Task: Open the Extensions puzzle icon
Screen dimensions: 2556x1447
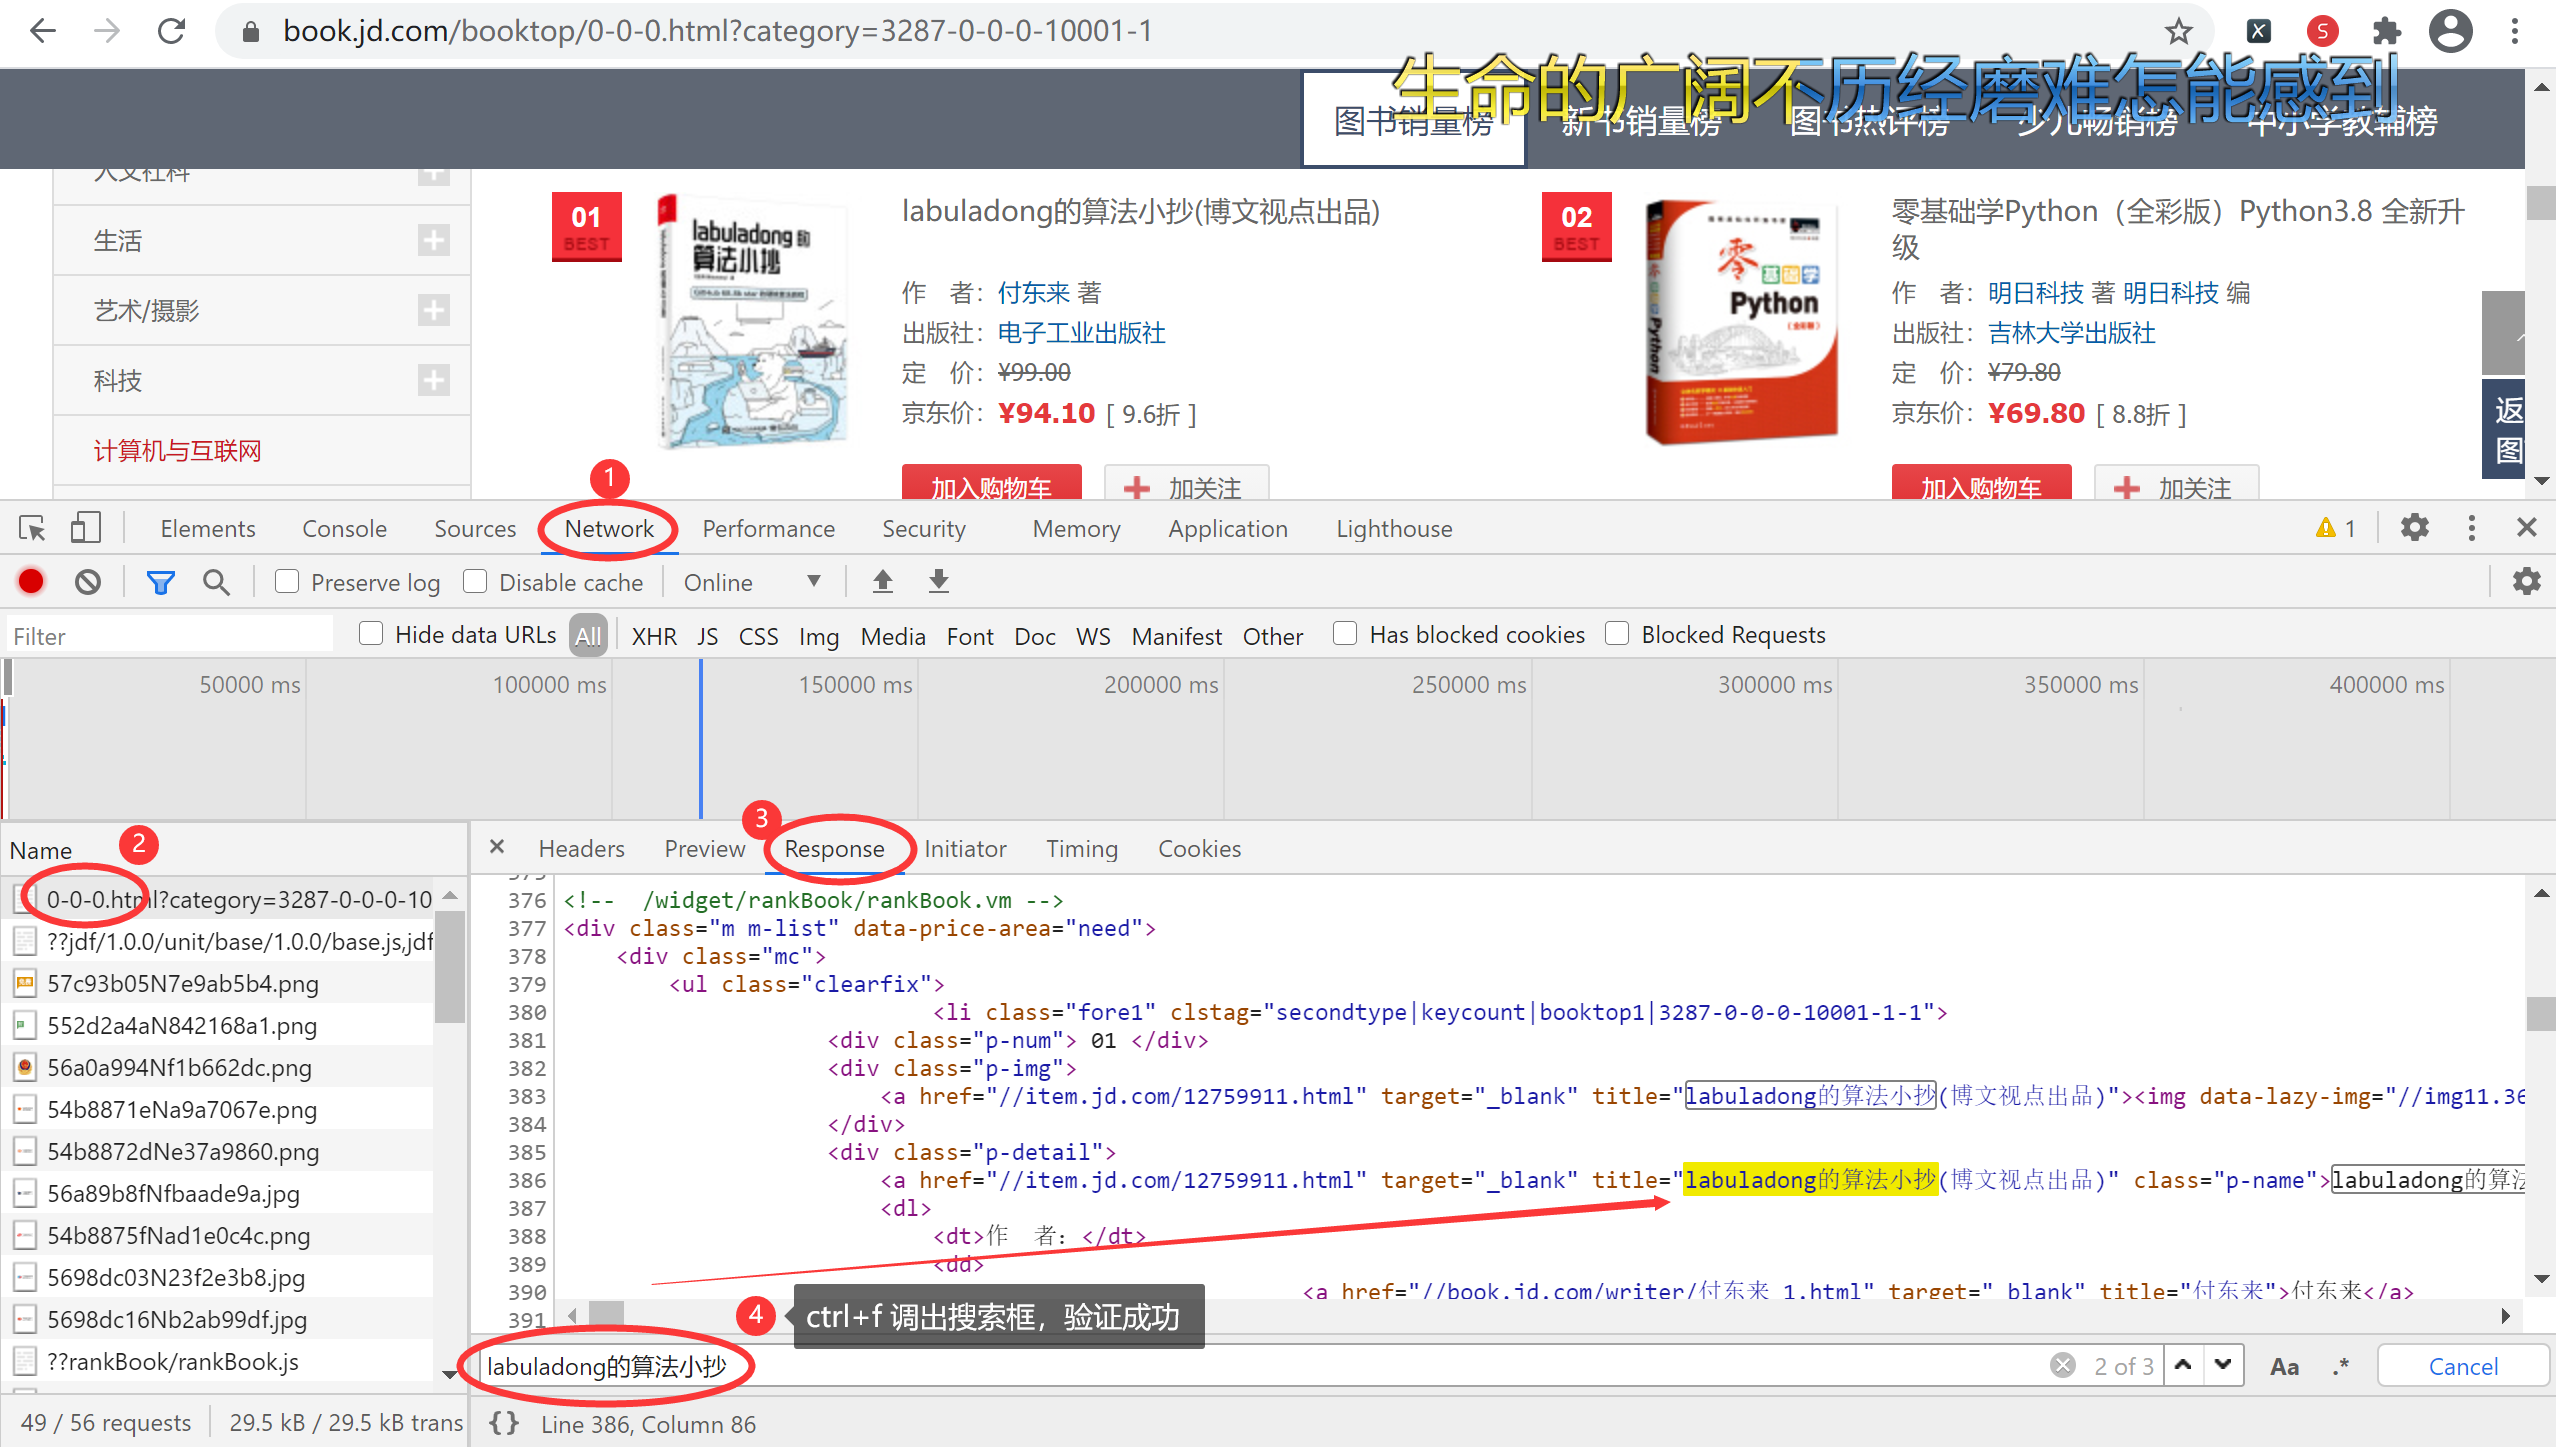Action: (2386, 31)
